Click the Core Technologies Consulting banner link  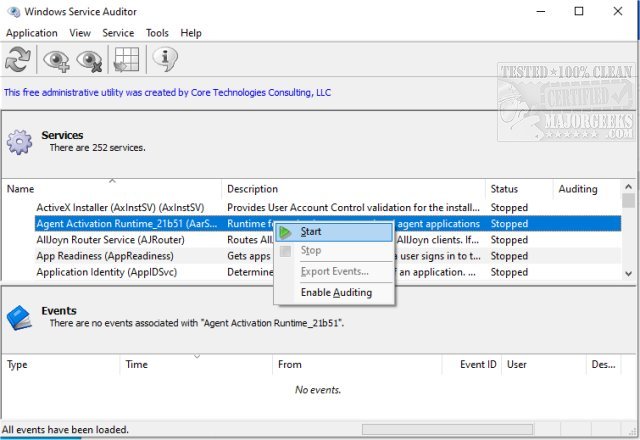click(167, 93)
